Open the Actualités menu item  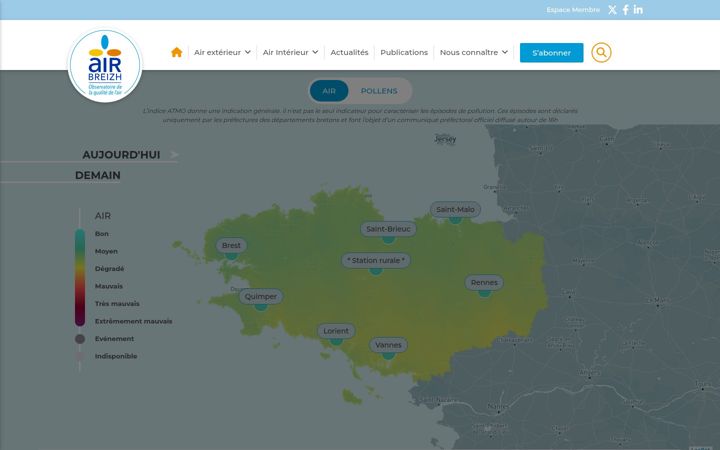point(349,52)
